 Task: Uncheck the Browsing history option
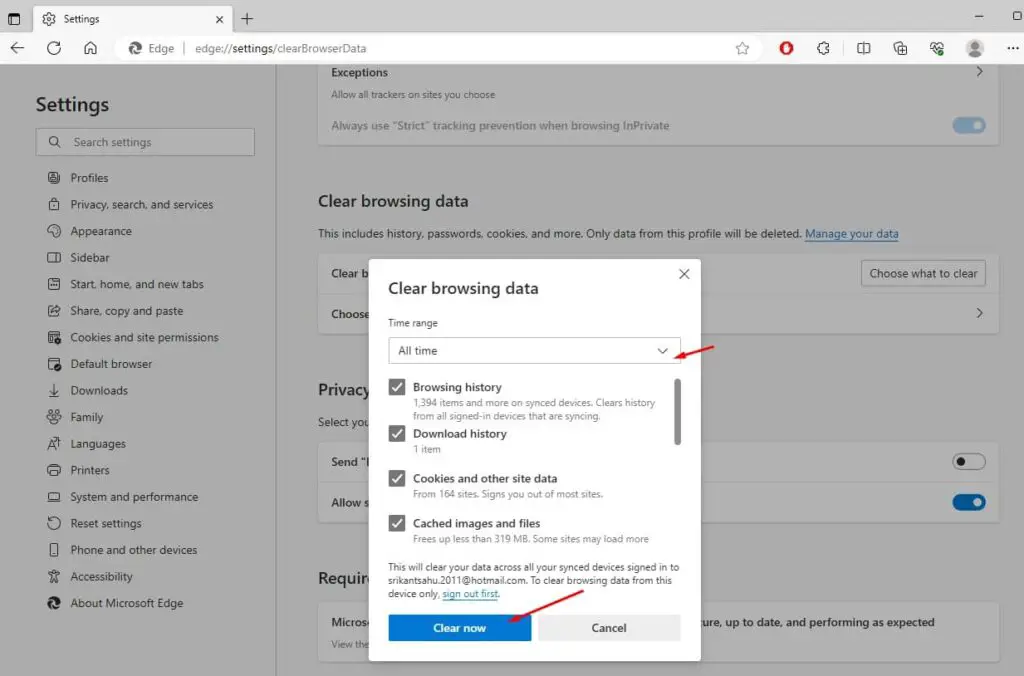398,387
